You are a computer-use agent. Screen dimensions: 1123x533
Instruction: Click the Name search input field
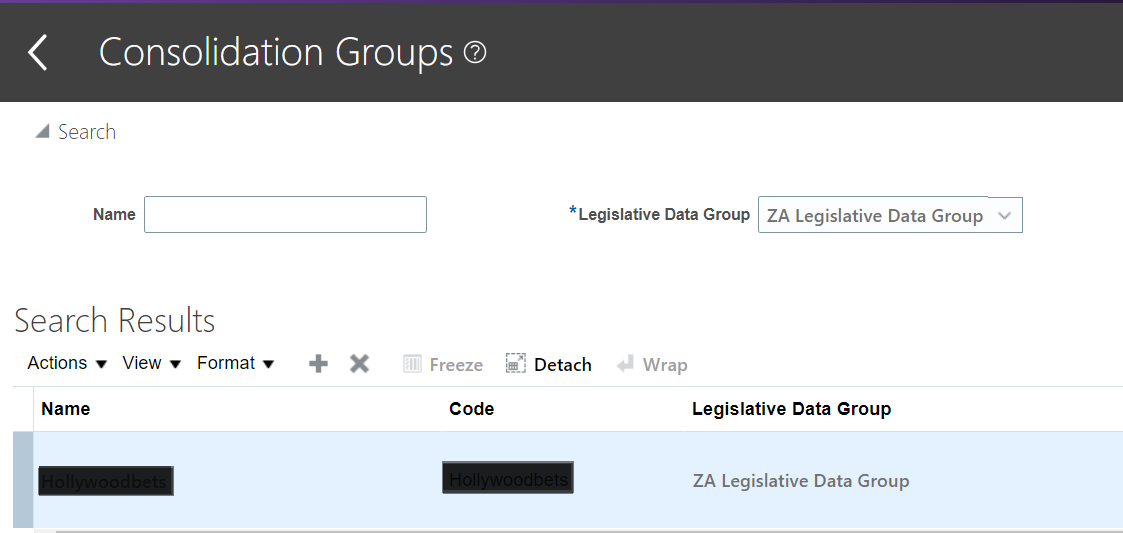click(x=285, y=214)
